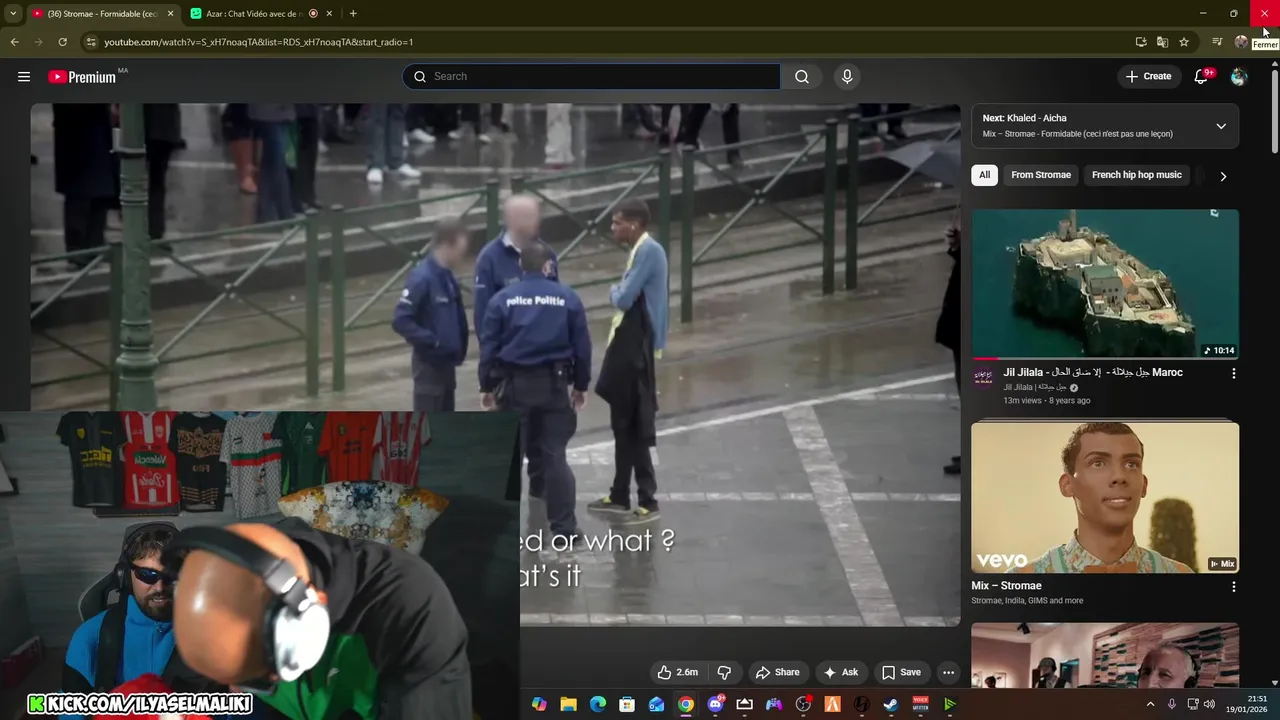1280x720 pixels.
Task: Open File Explorer from the taskbar
Action: click(x=568, y=705)
